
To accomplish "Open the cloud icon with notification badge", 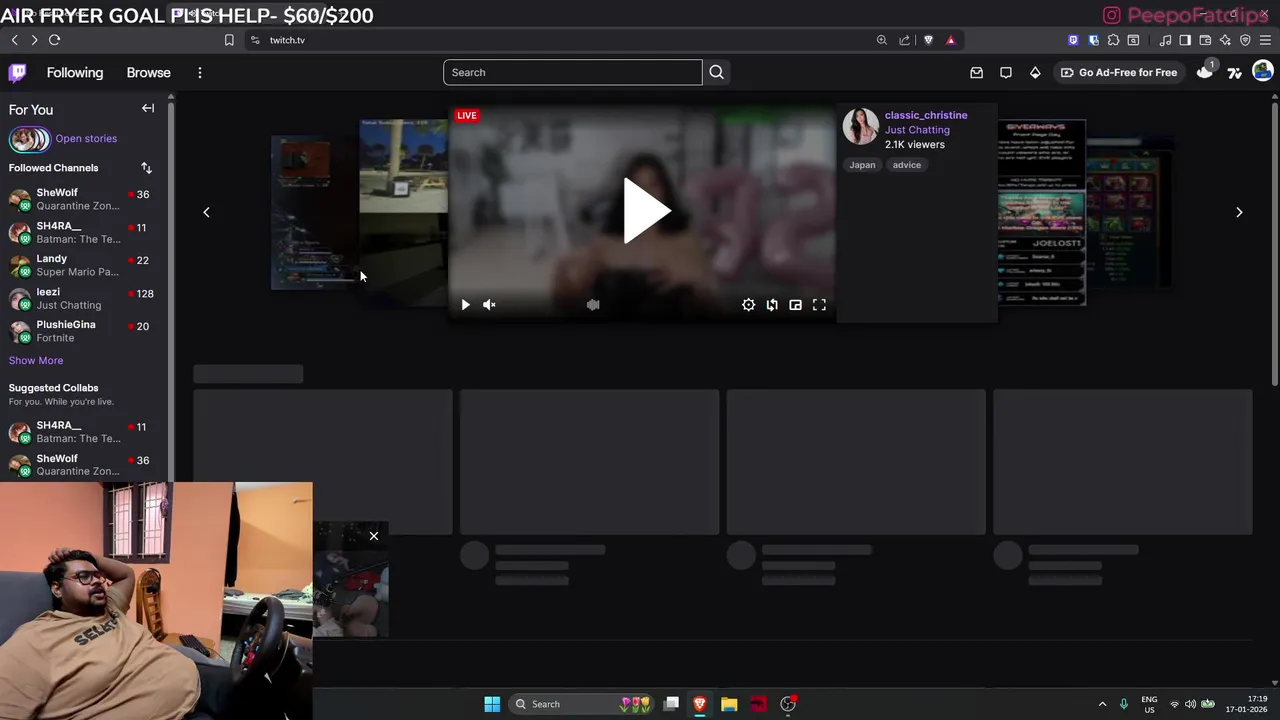I will tap(1205, 71).
